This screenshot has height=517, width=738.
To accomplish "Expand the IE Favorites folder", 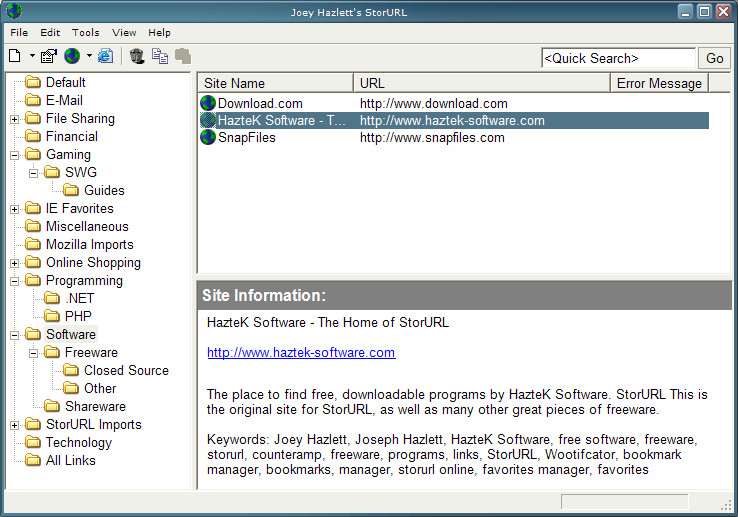I will (15, 209).
